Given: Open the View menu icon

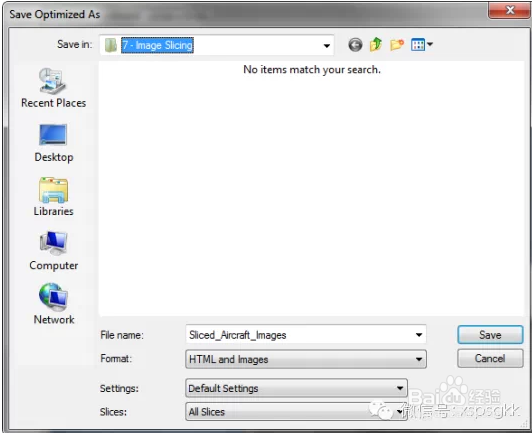Looking at the screenshot, I should pyautogui.click(x=421, y=44).
